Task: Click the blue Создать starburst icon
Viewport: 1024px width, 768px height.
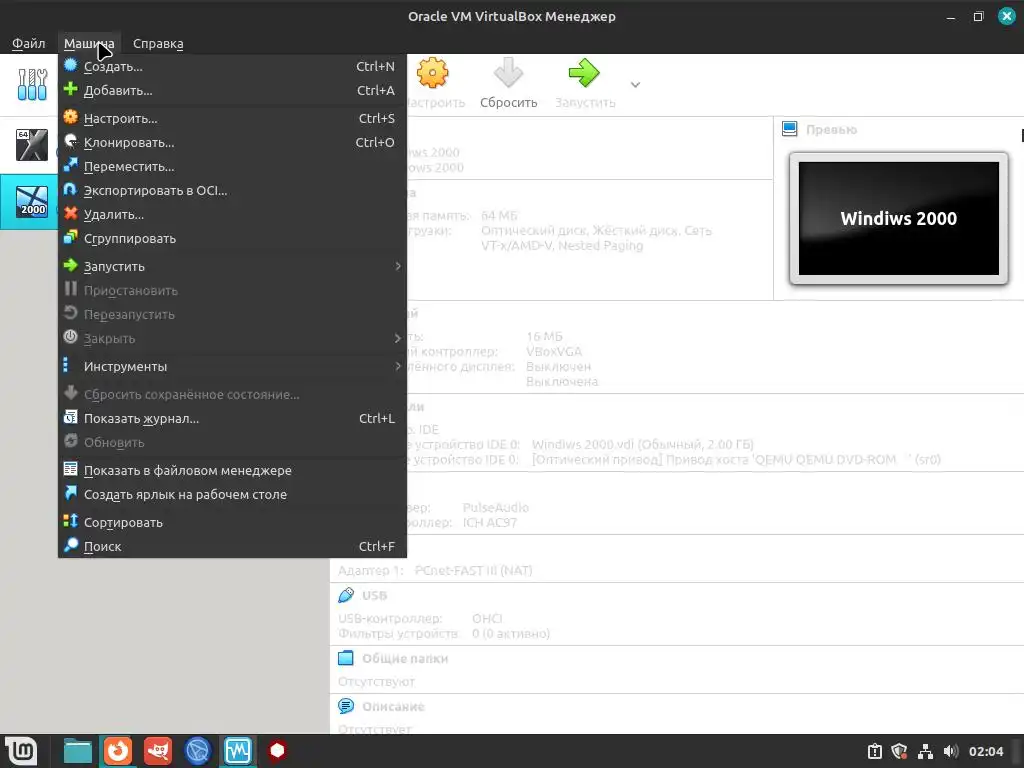Action: (71, 65)
